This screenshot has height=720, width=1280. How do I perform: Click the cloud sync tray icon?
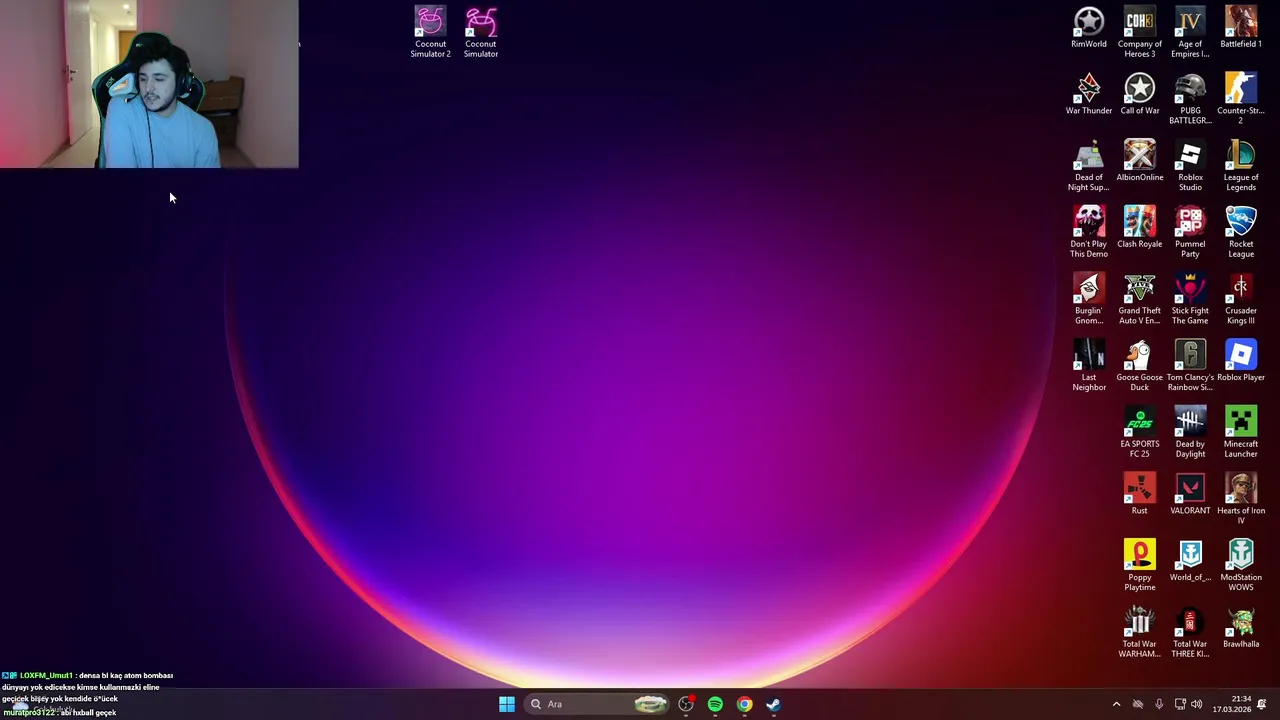pyautogui.click(x=1137, y=704)
